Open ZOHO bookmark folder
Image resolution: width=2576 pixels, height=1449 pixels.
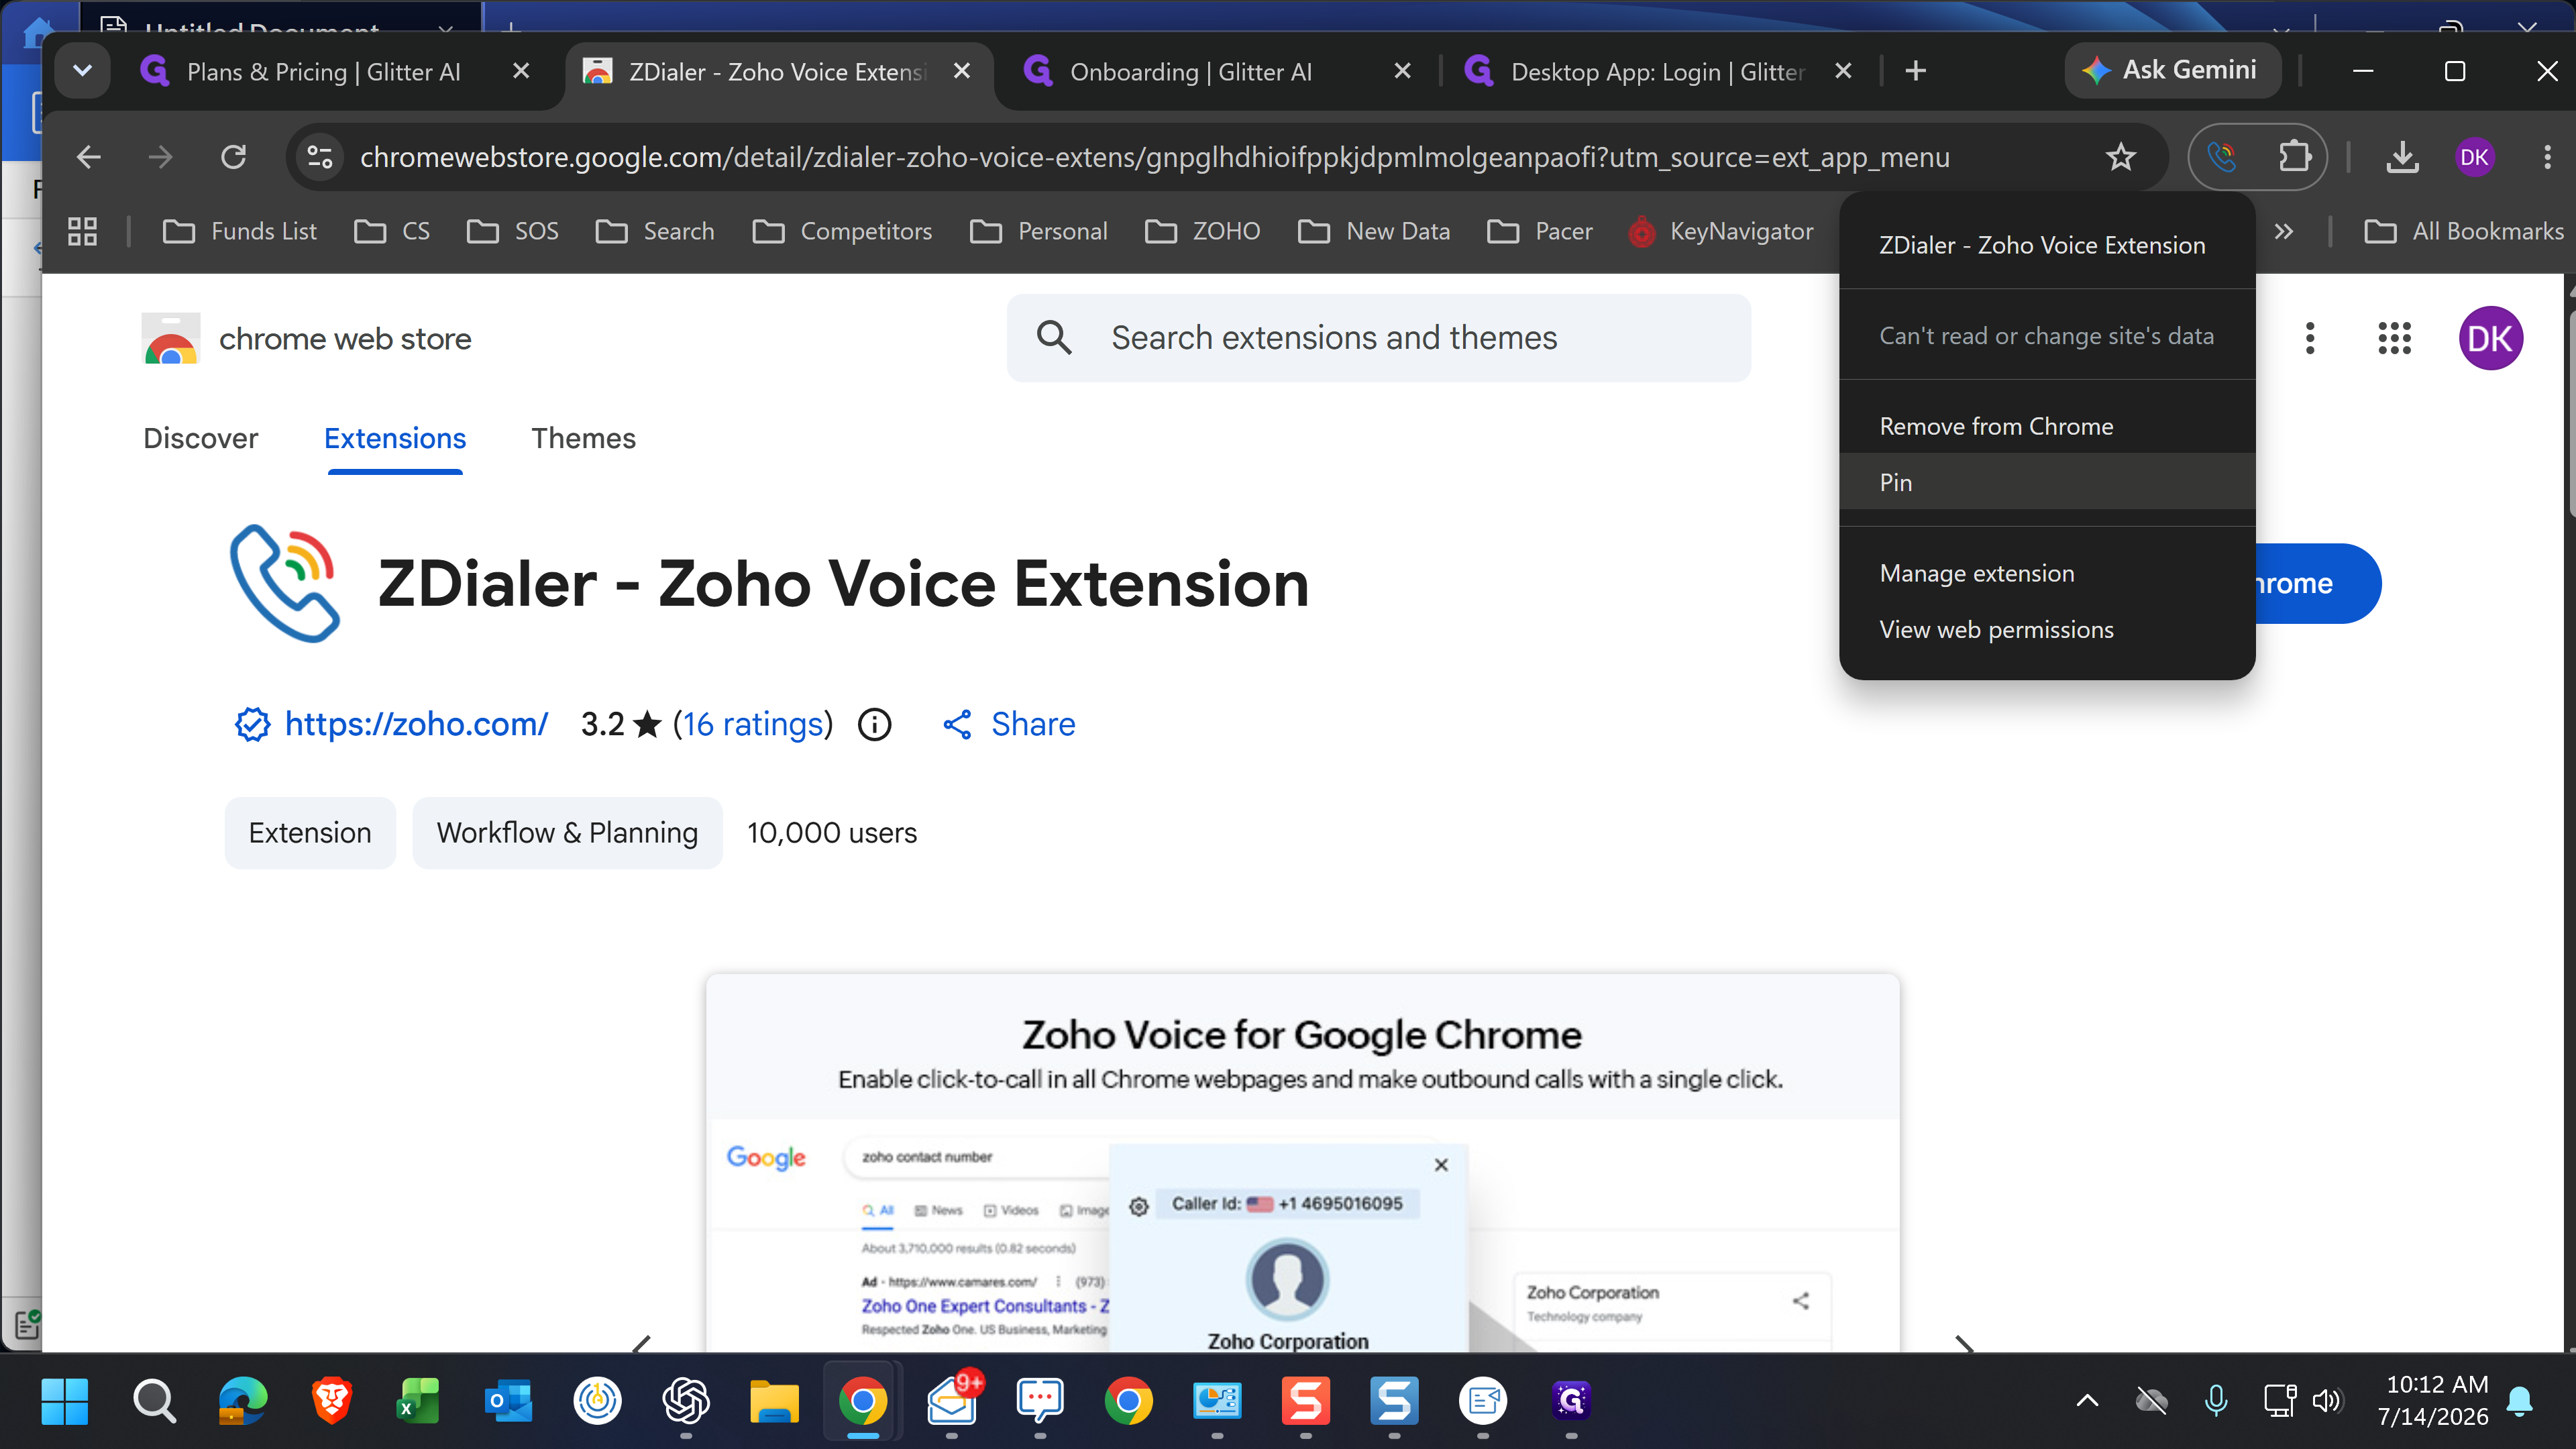(1203, 231)
